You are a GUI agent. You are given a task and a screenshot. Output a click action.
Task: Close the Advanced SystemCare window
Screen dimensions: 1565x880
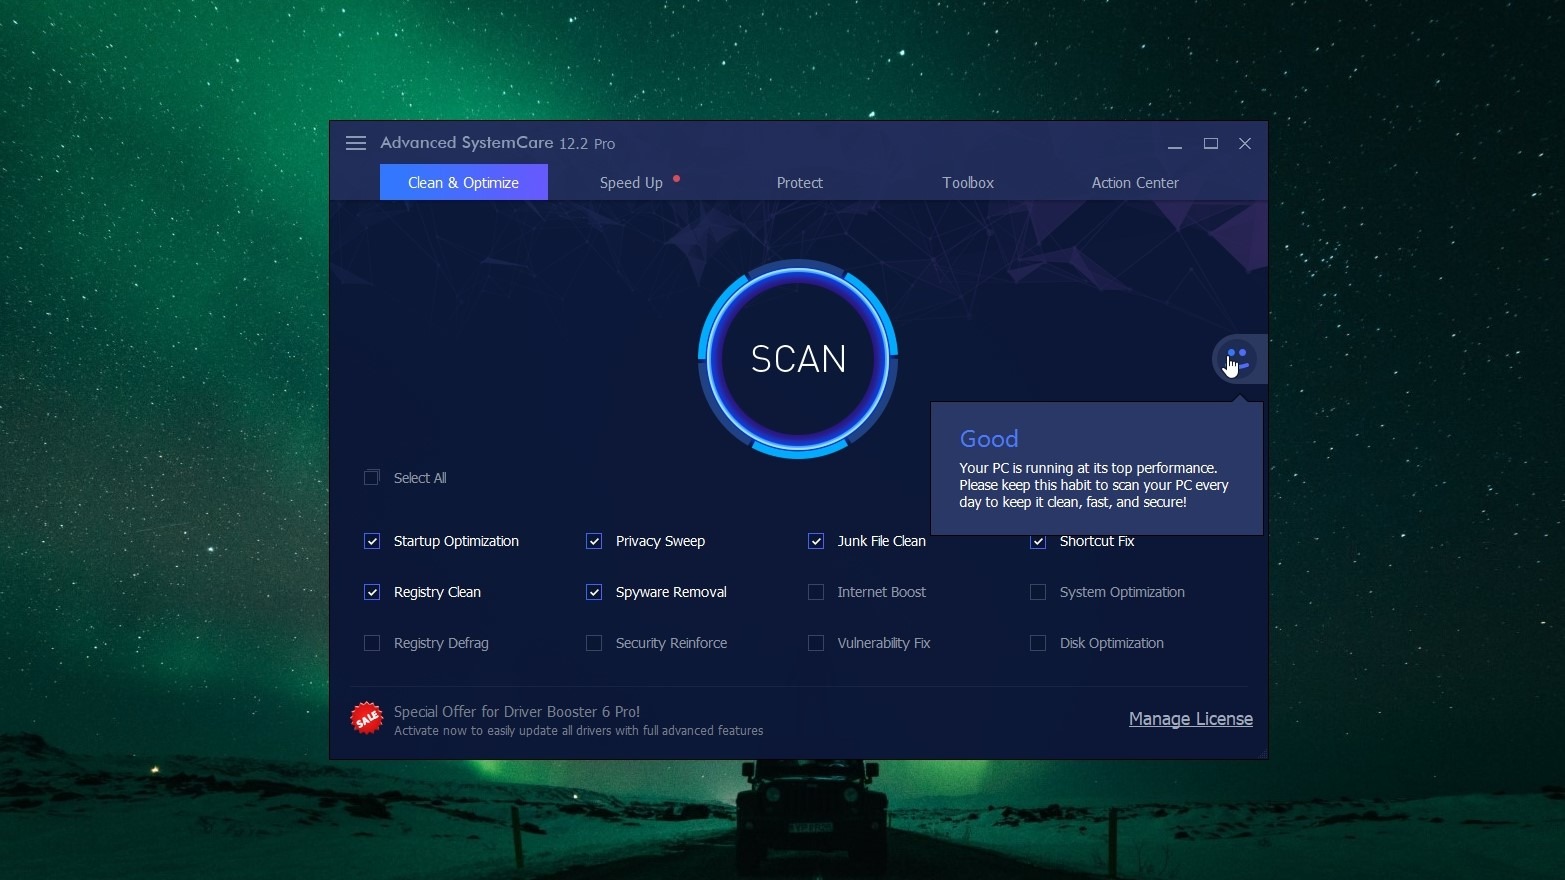pos(1245,144)
